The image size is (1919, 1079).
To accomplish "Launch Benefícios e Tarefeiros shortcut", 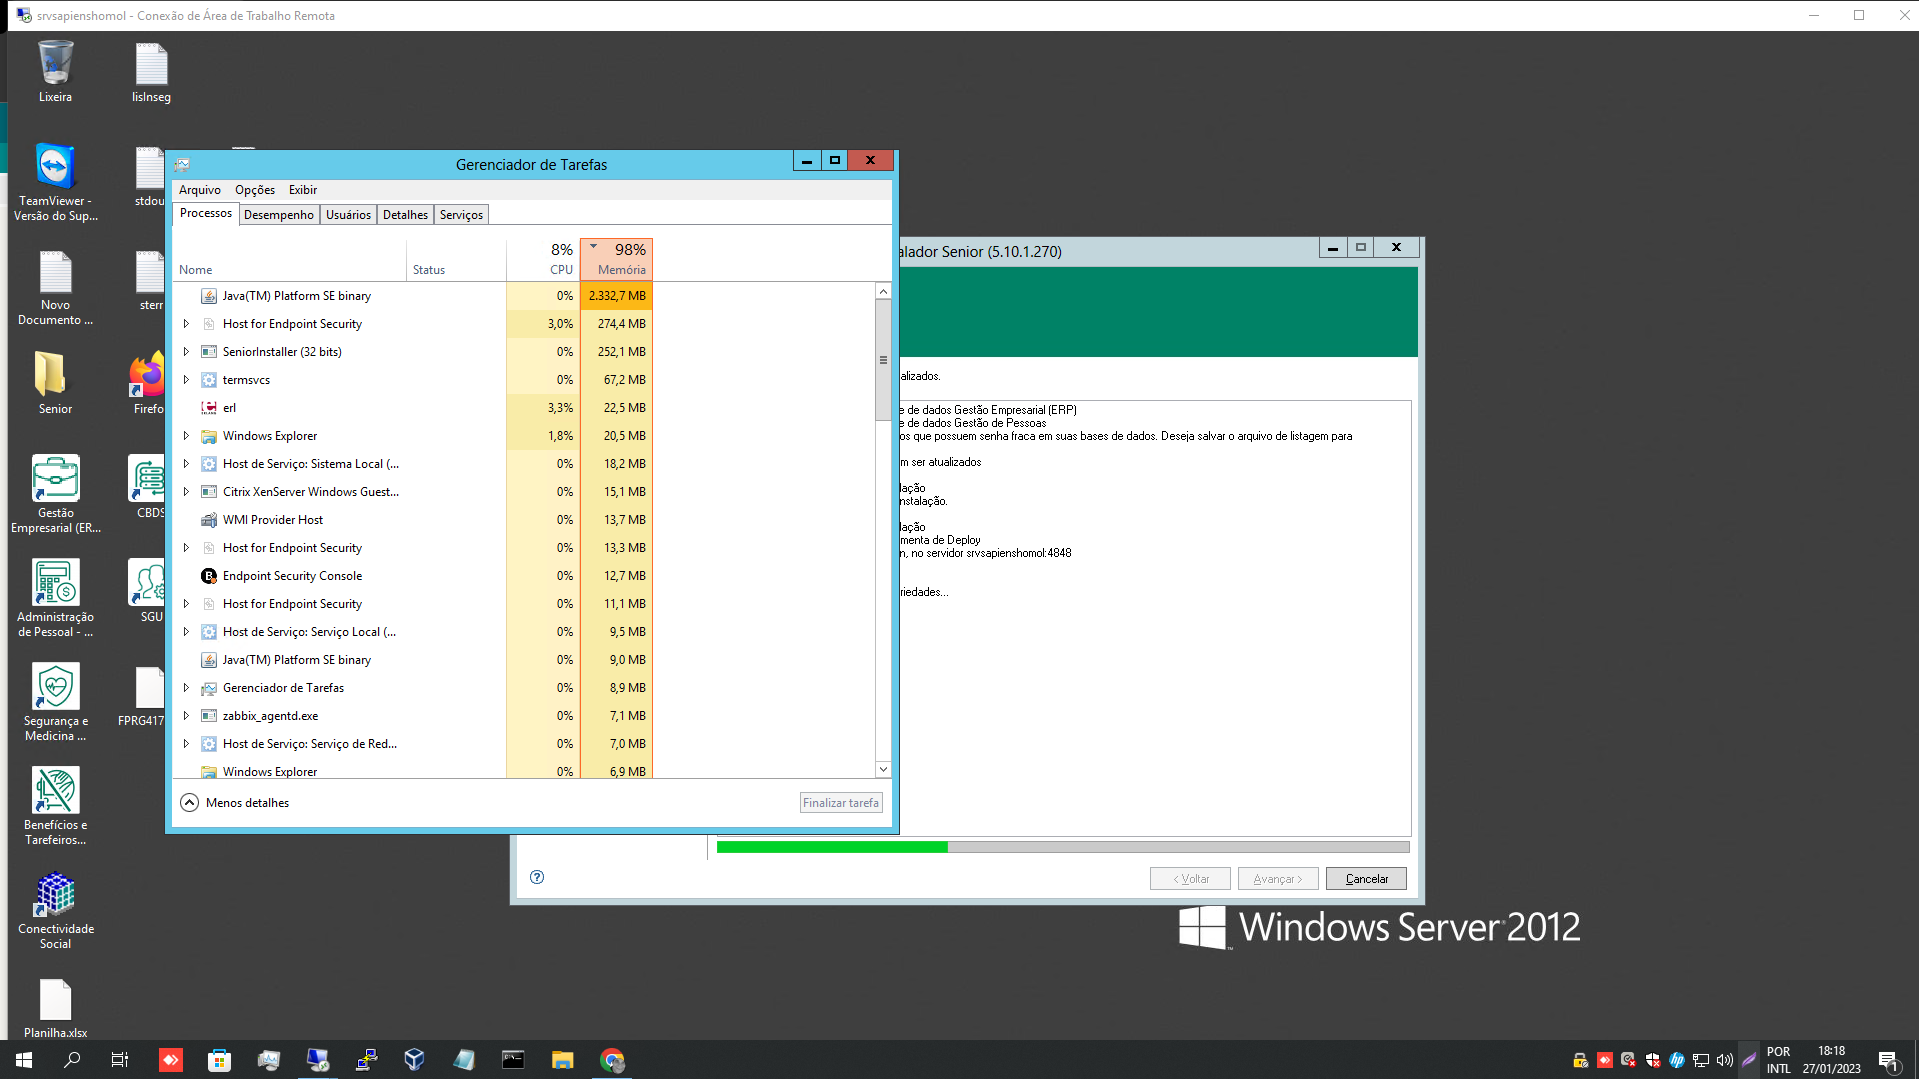I will click(x=55, y=806).
